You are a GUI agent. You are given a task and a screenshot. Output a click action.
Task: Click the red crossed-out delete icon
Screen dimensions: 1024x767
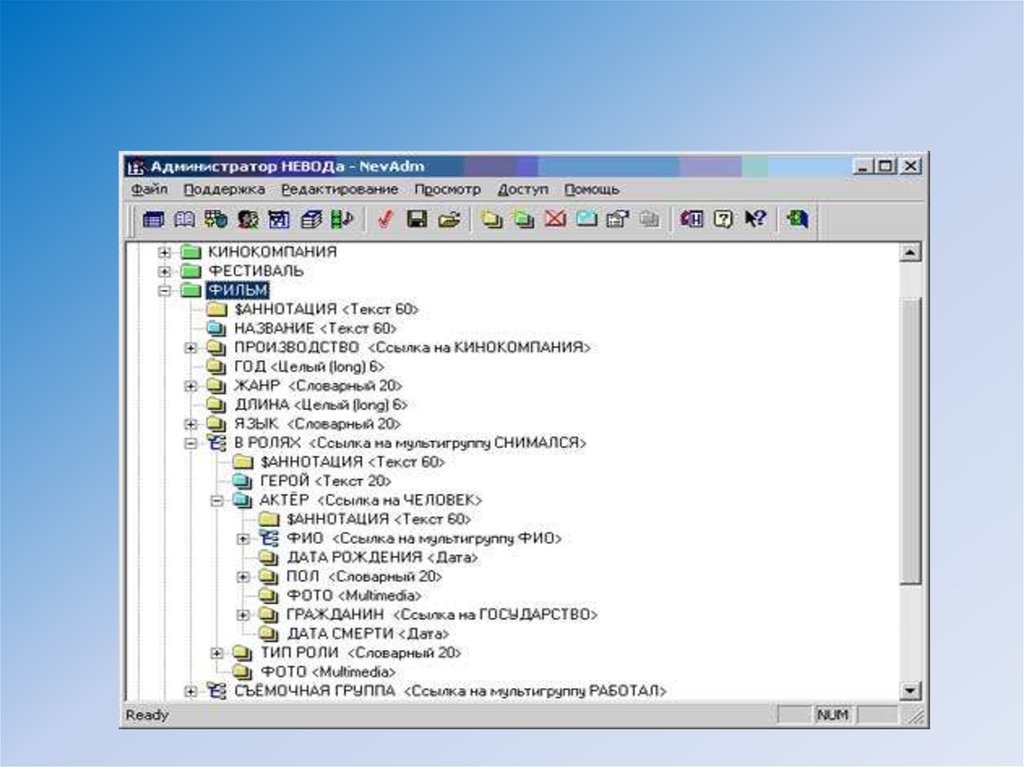point(555,219)
